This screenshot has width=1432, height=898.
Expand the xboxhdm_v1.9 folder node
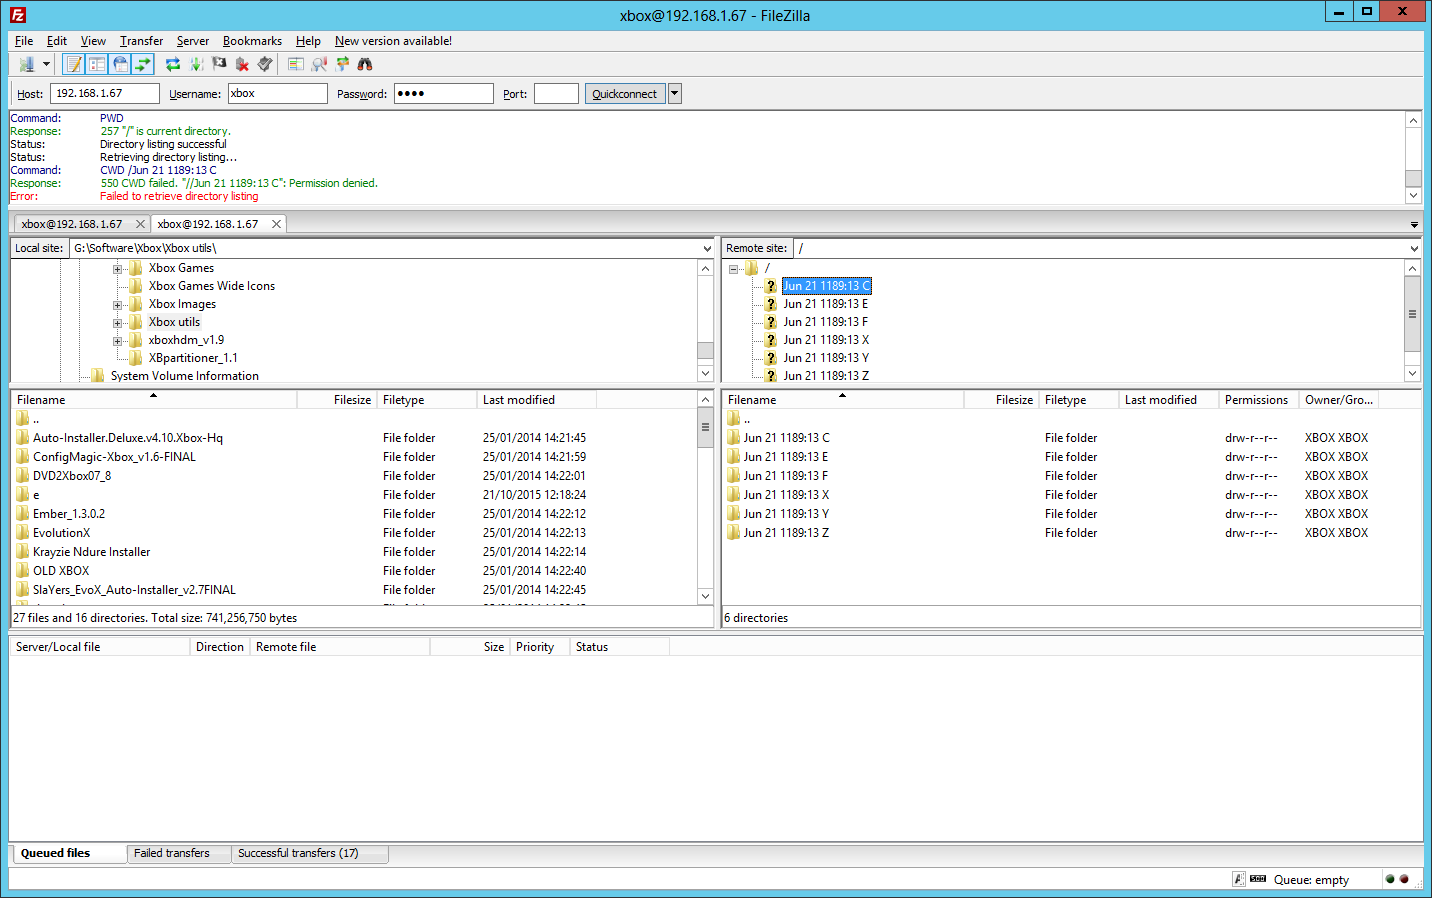tap(117, 341)
